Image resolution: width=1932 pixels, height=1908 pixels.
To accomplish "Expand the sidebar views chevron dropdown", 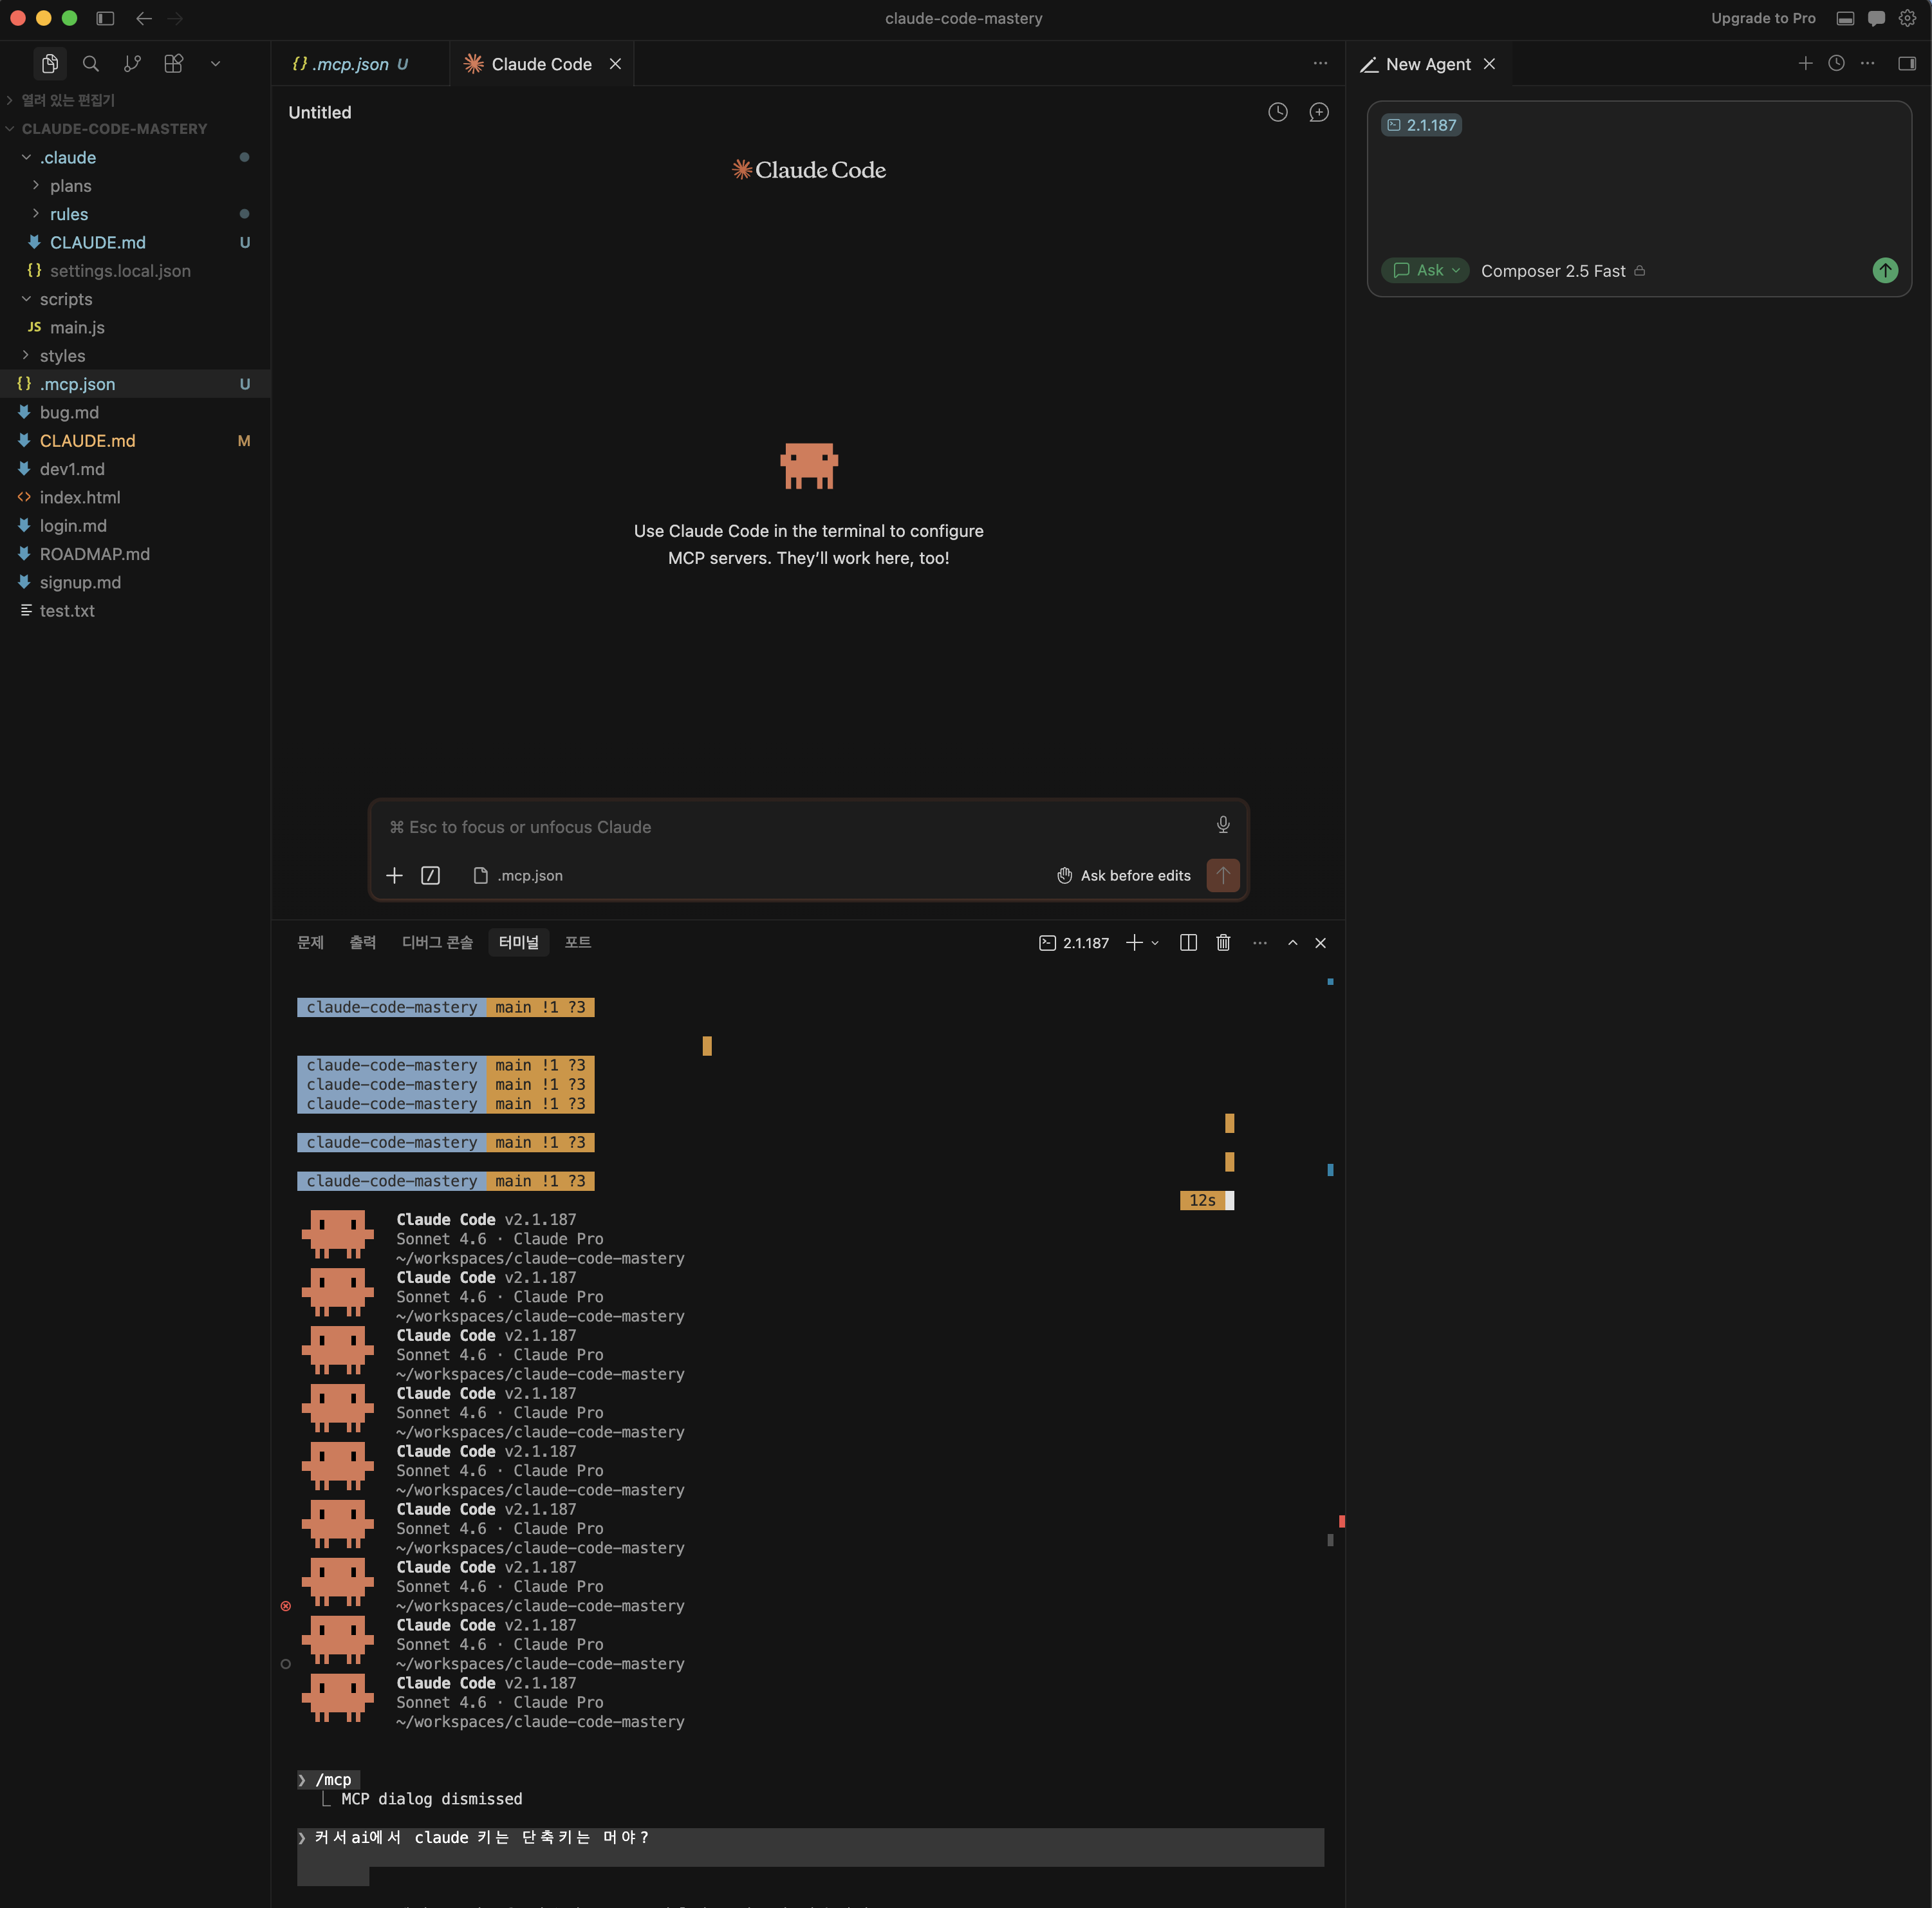I will click(x=215, y=64).
